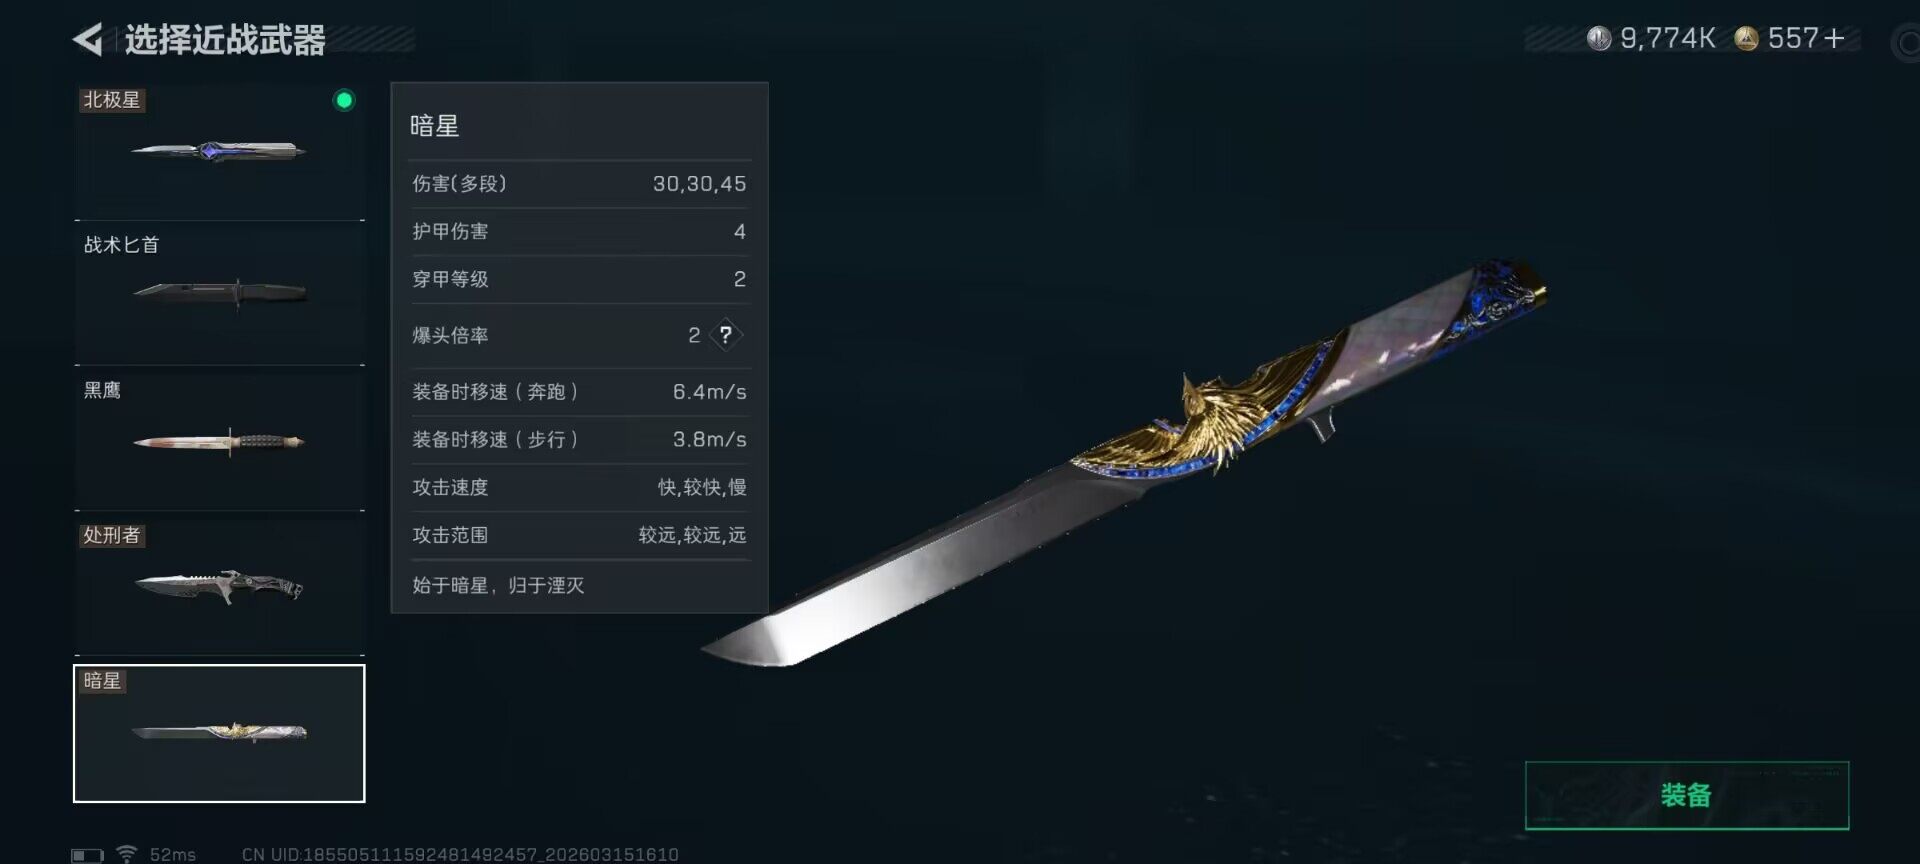This screenshot has height=864, width=1920.
Task: Open headshot multiplier help question mark
Action: click(726, 335)
